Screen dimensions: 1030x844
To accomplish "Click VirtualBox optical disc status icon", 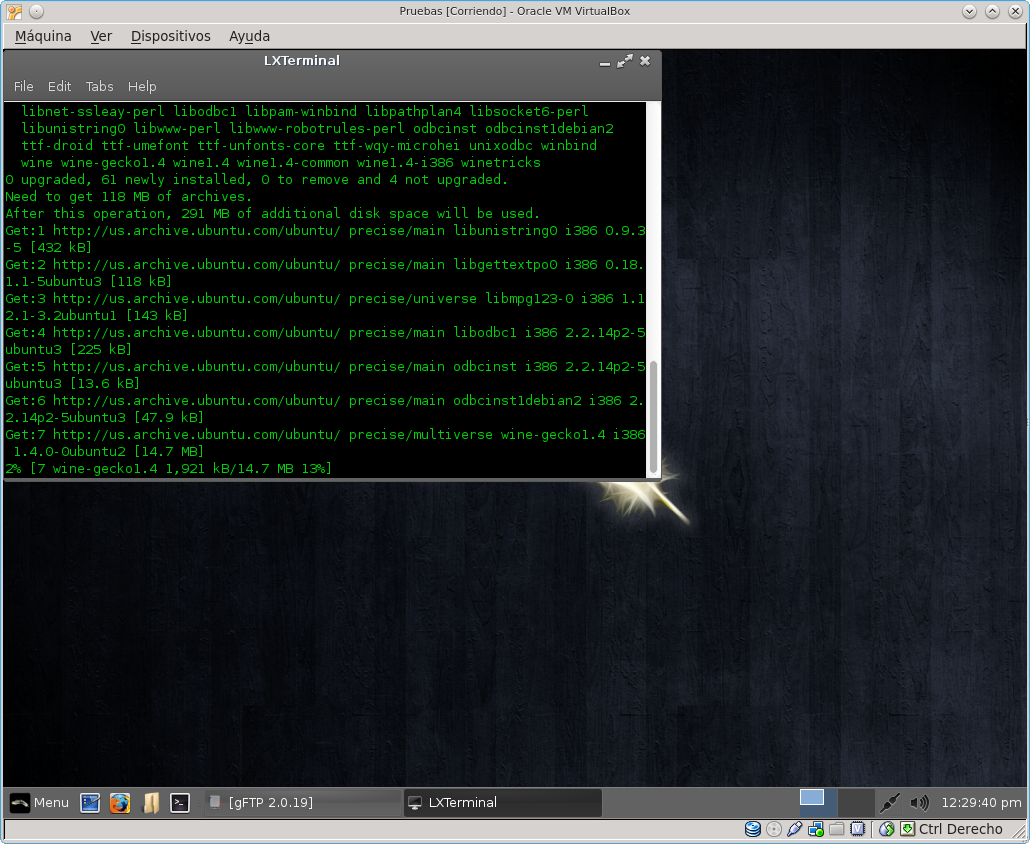I will click(773, 829).
